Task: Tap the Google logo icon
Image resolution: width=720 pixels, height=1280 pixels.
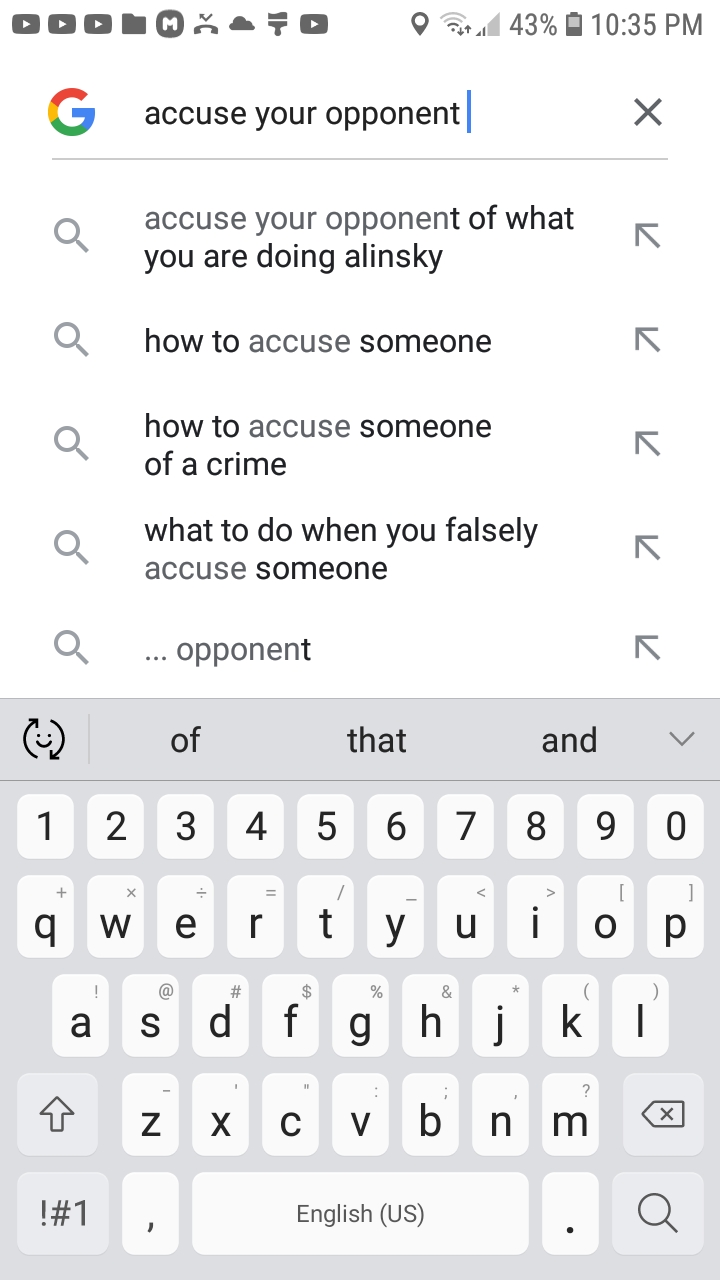Action: 71,112
